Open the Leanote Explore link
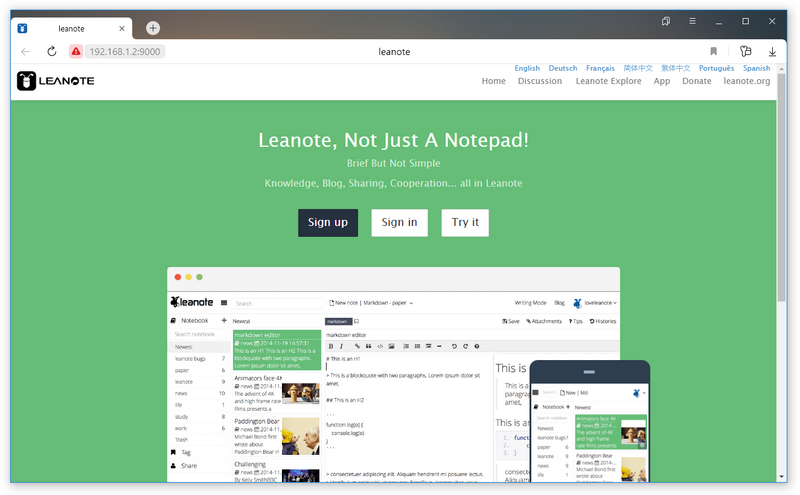 coord(608,81)
